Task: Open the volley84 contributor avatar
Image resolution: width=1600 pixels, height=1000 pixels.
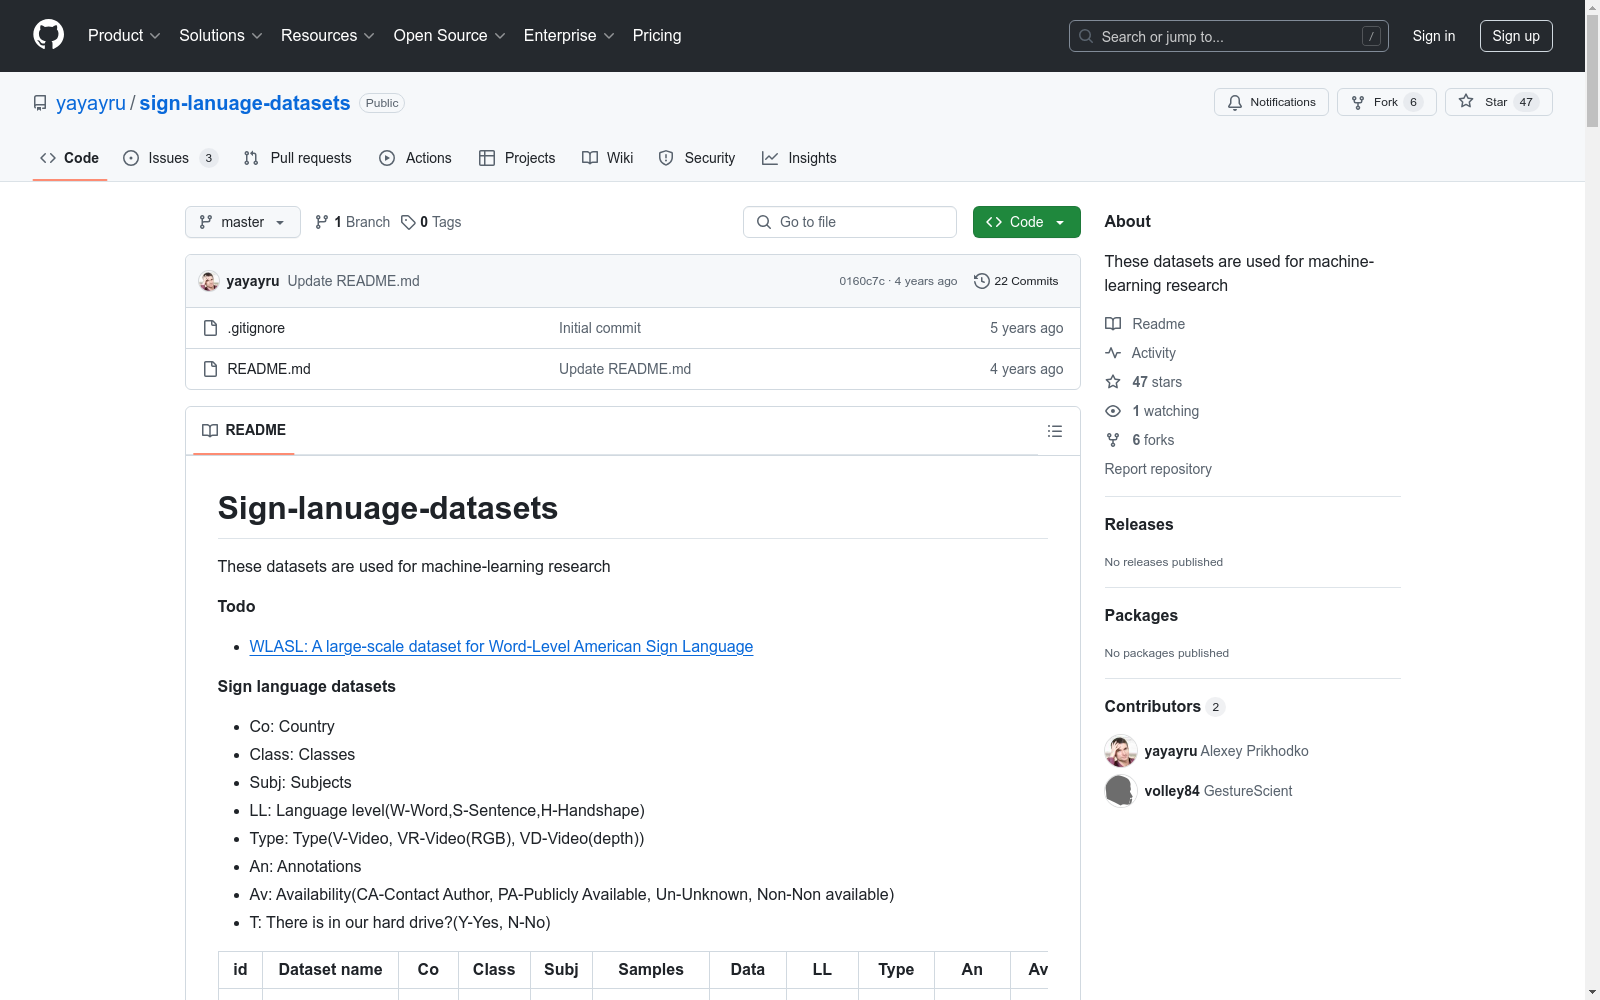Action: click(1120, 791)
